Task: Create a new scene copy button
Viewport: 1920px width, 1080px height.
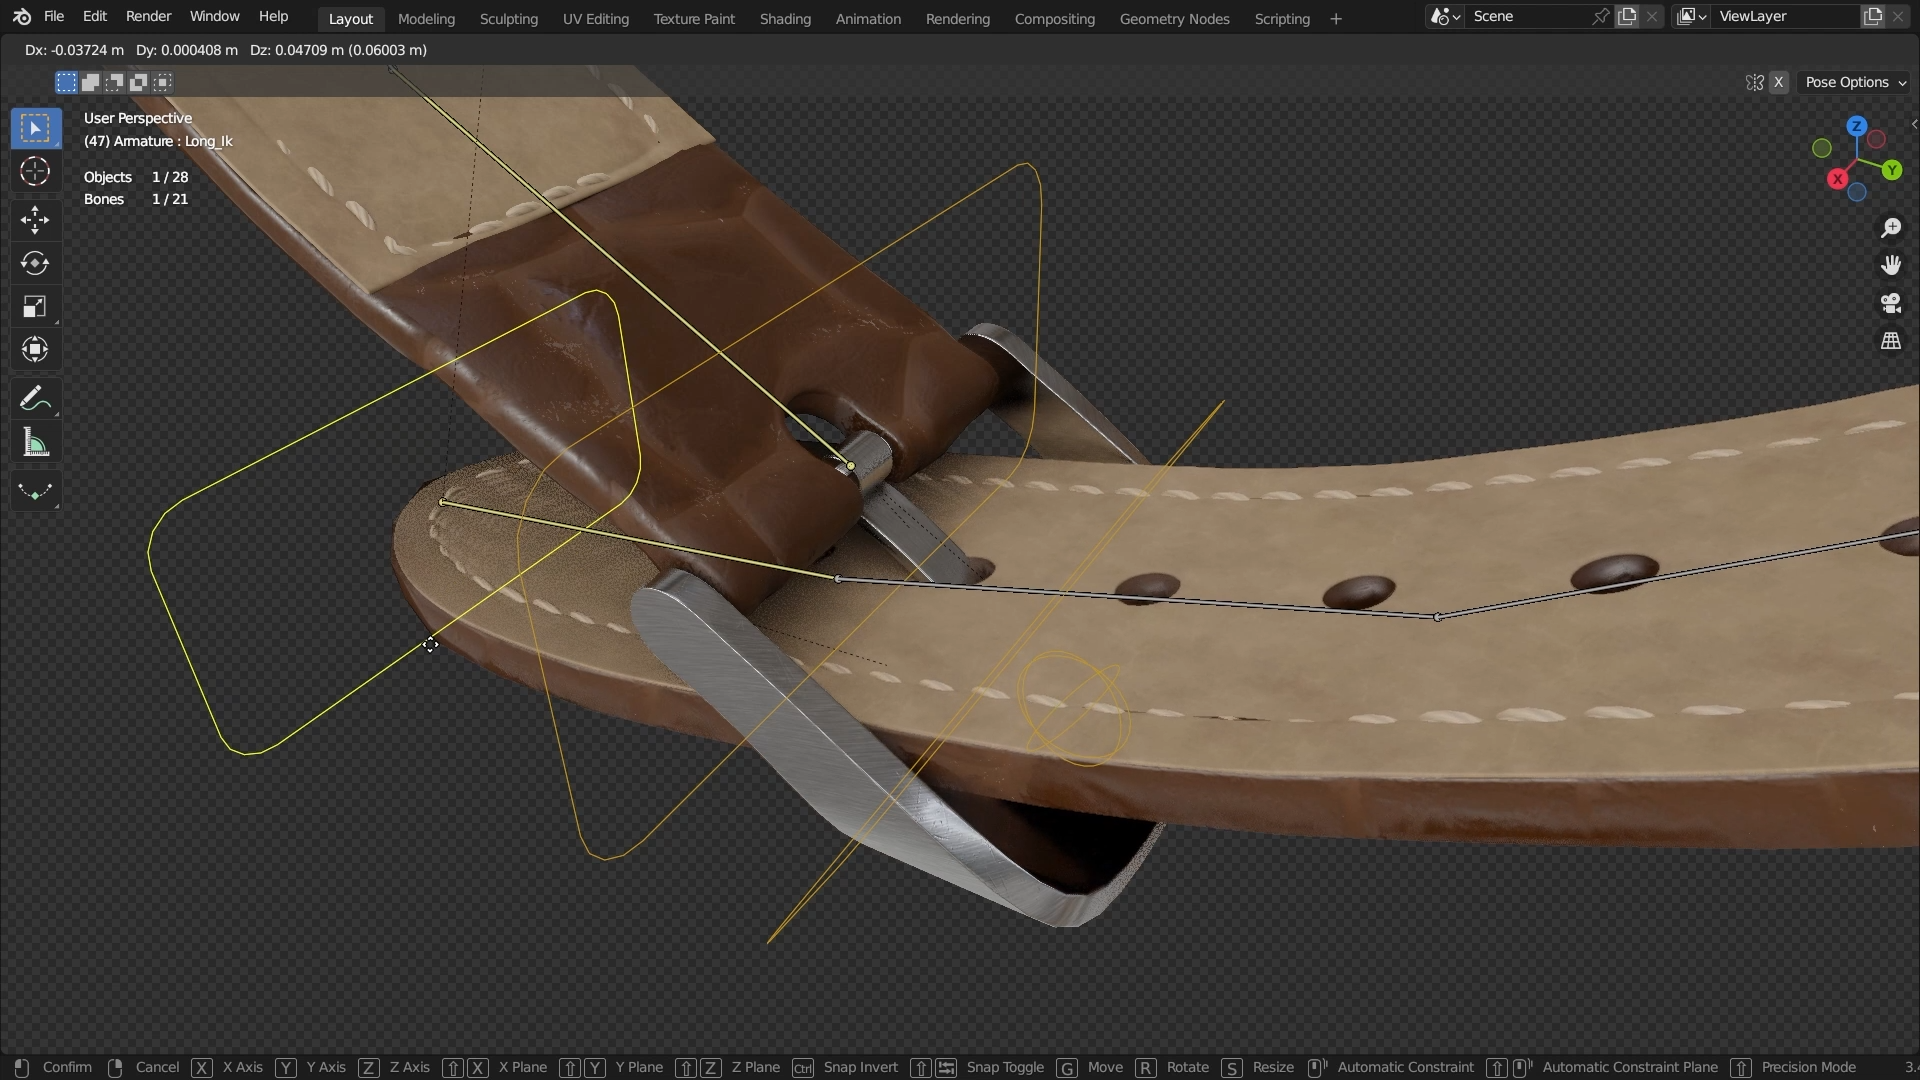Action: [x=1627, y=16]
